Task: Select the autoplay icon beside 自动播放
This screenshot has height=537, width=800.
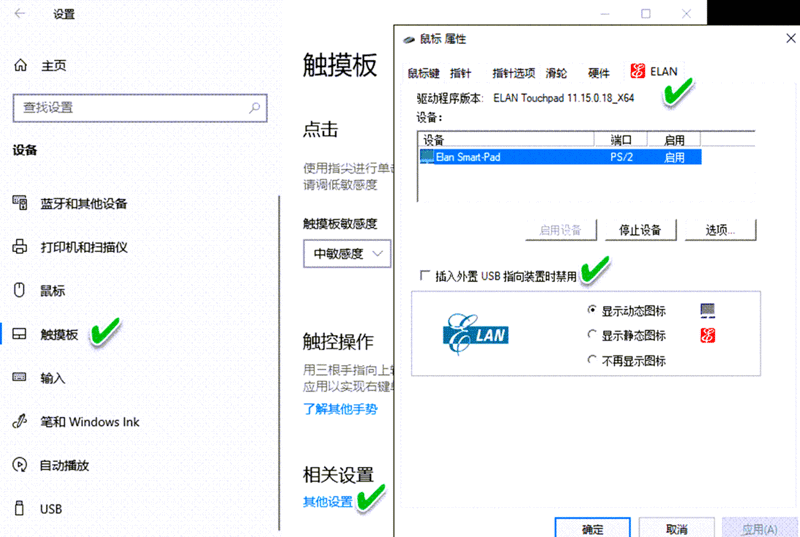Action: pyautogui.click(x=19, y=465)
